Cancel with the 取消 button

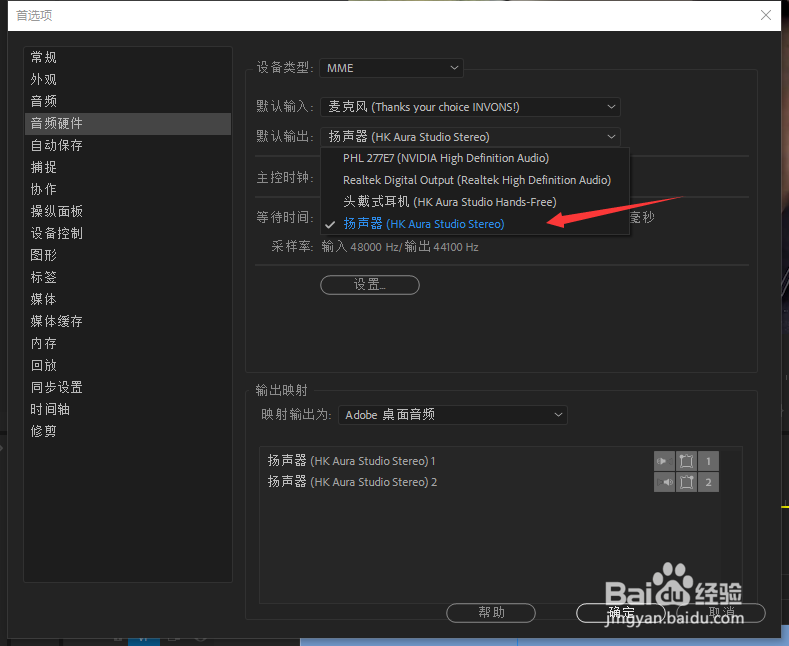coord(721,612)
